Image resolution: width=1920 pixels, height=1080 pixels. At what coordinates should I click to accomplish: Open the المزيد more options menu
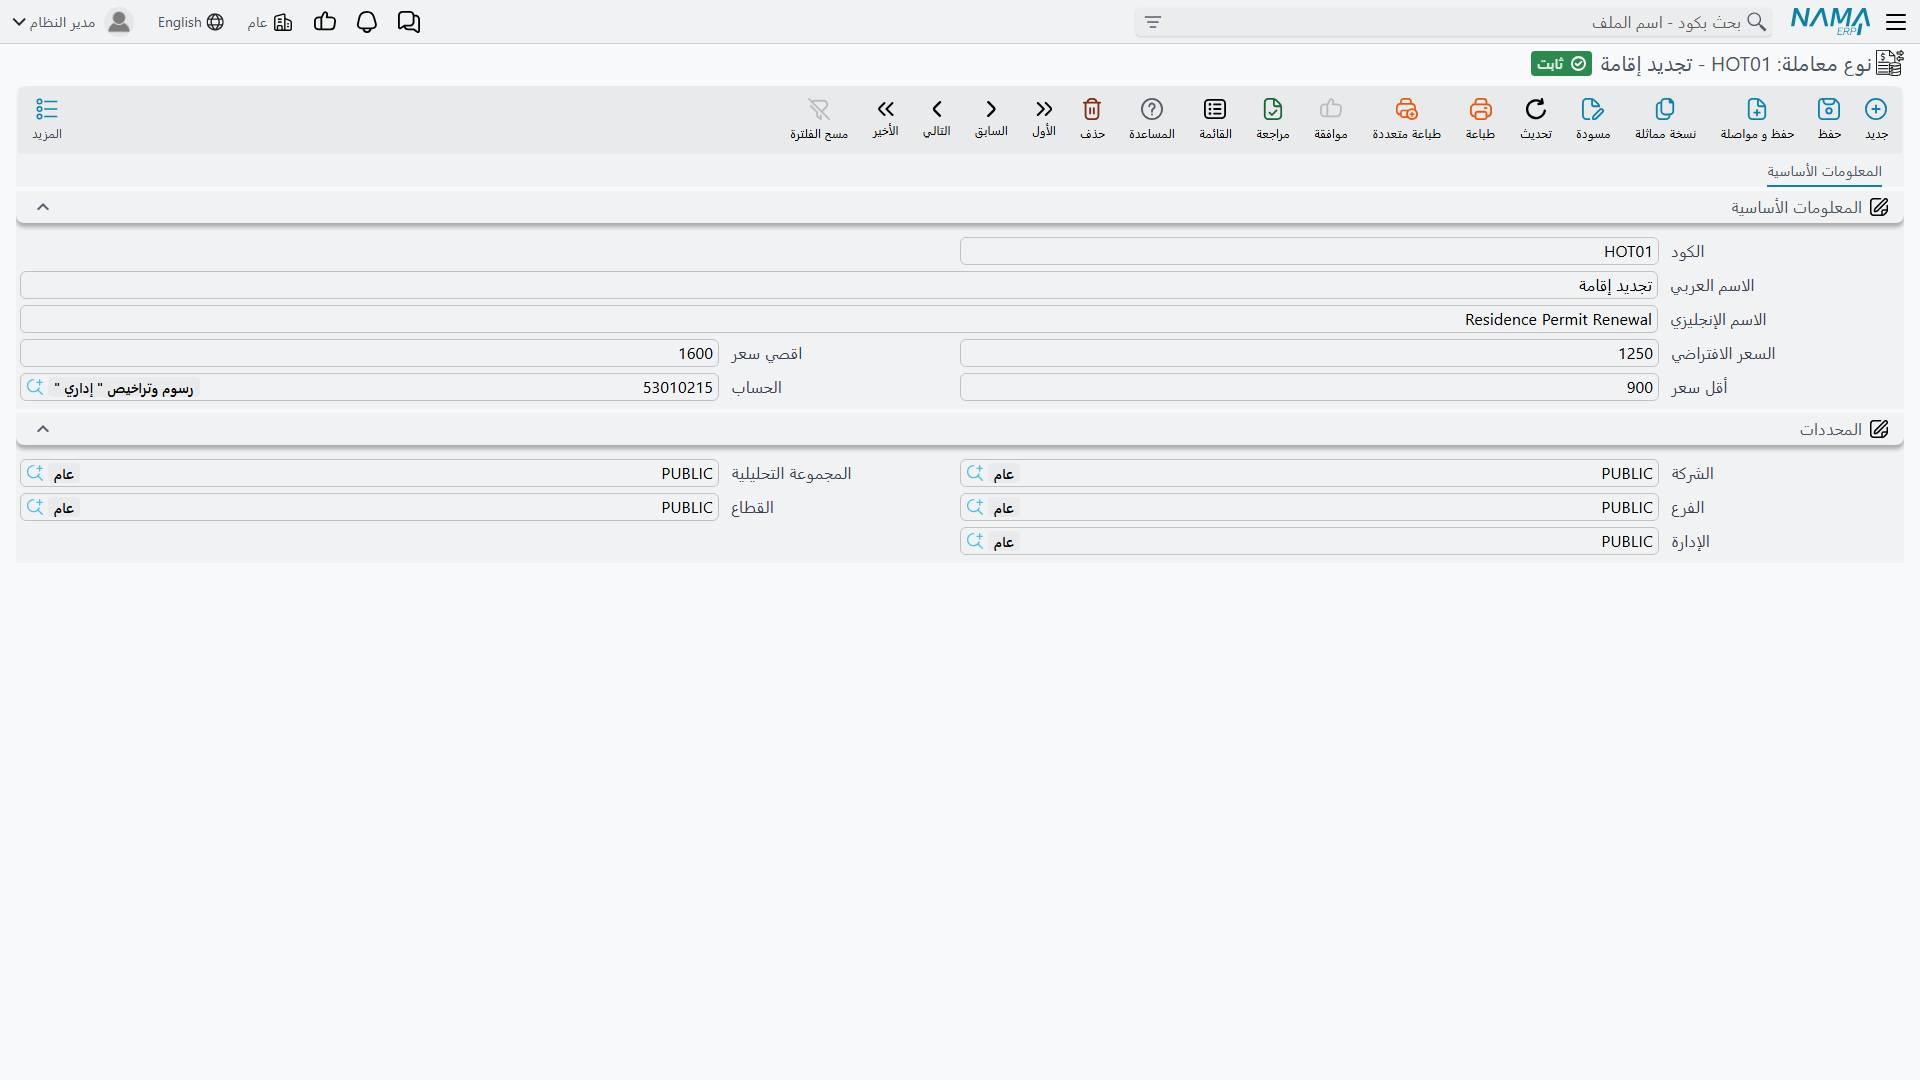coord(47,118)
